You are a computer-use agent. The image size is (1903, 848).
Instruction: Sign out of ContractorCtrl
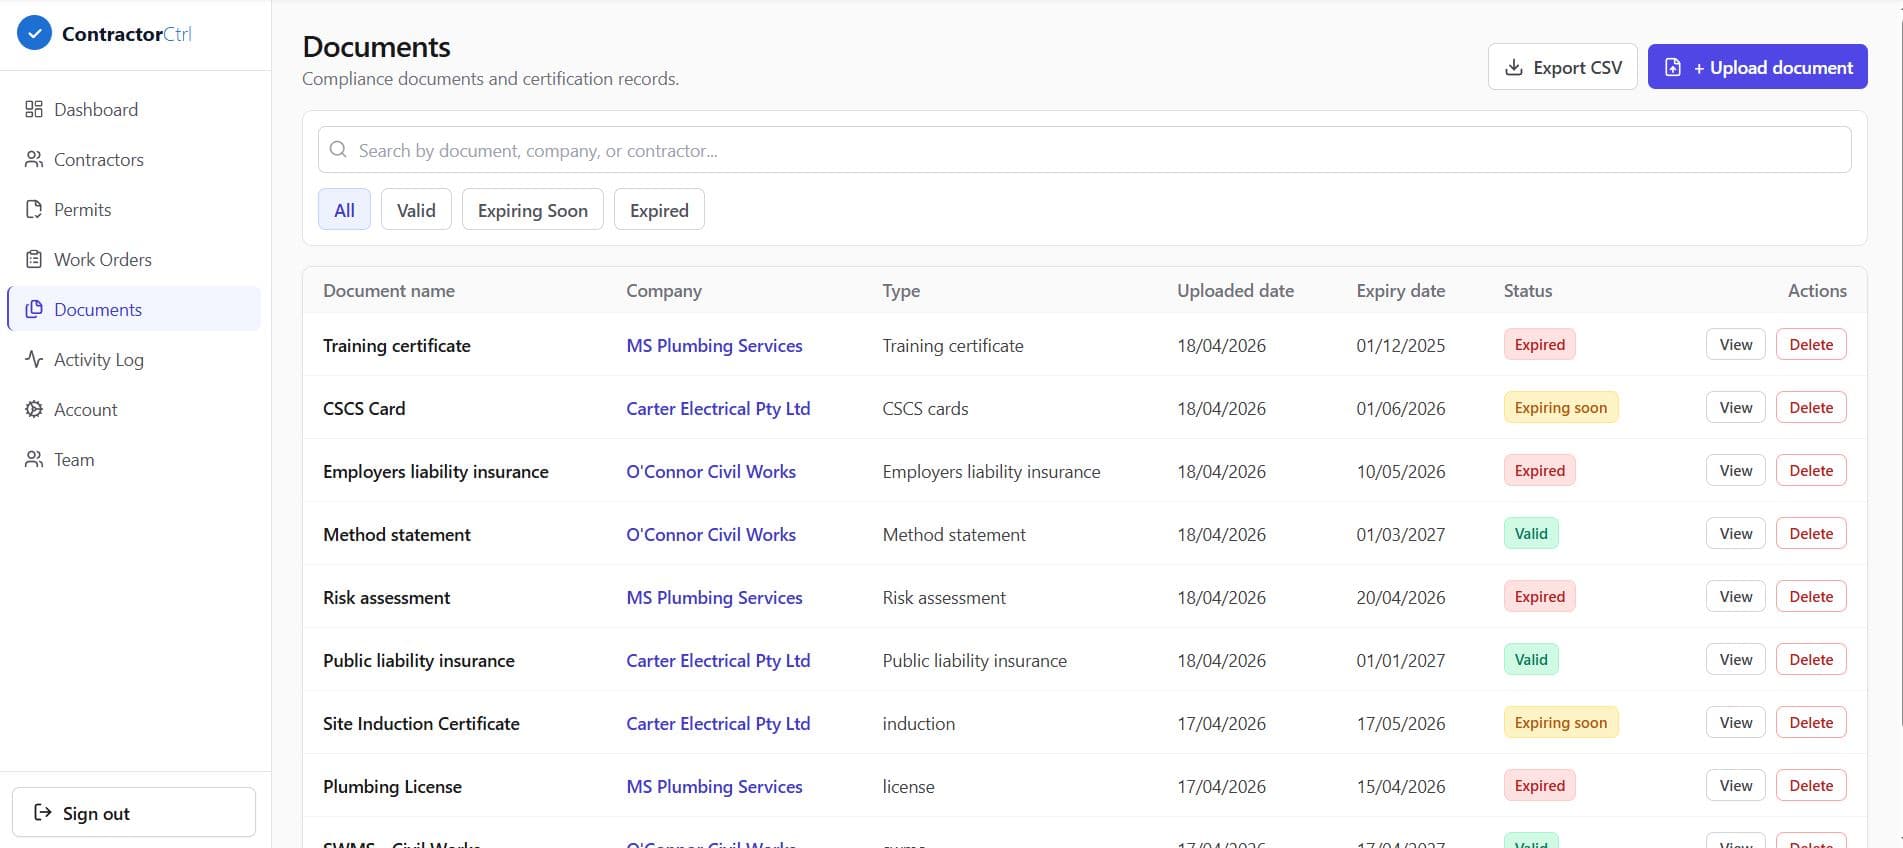[134, 812]
